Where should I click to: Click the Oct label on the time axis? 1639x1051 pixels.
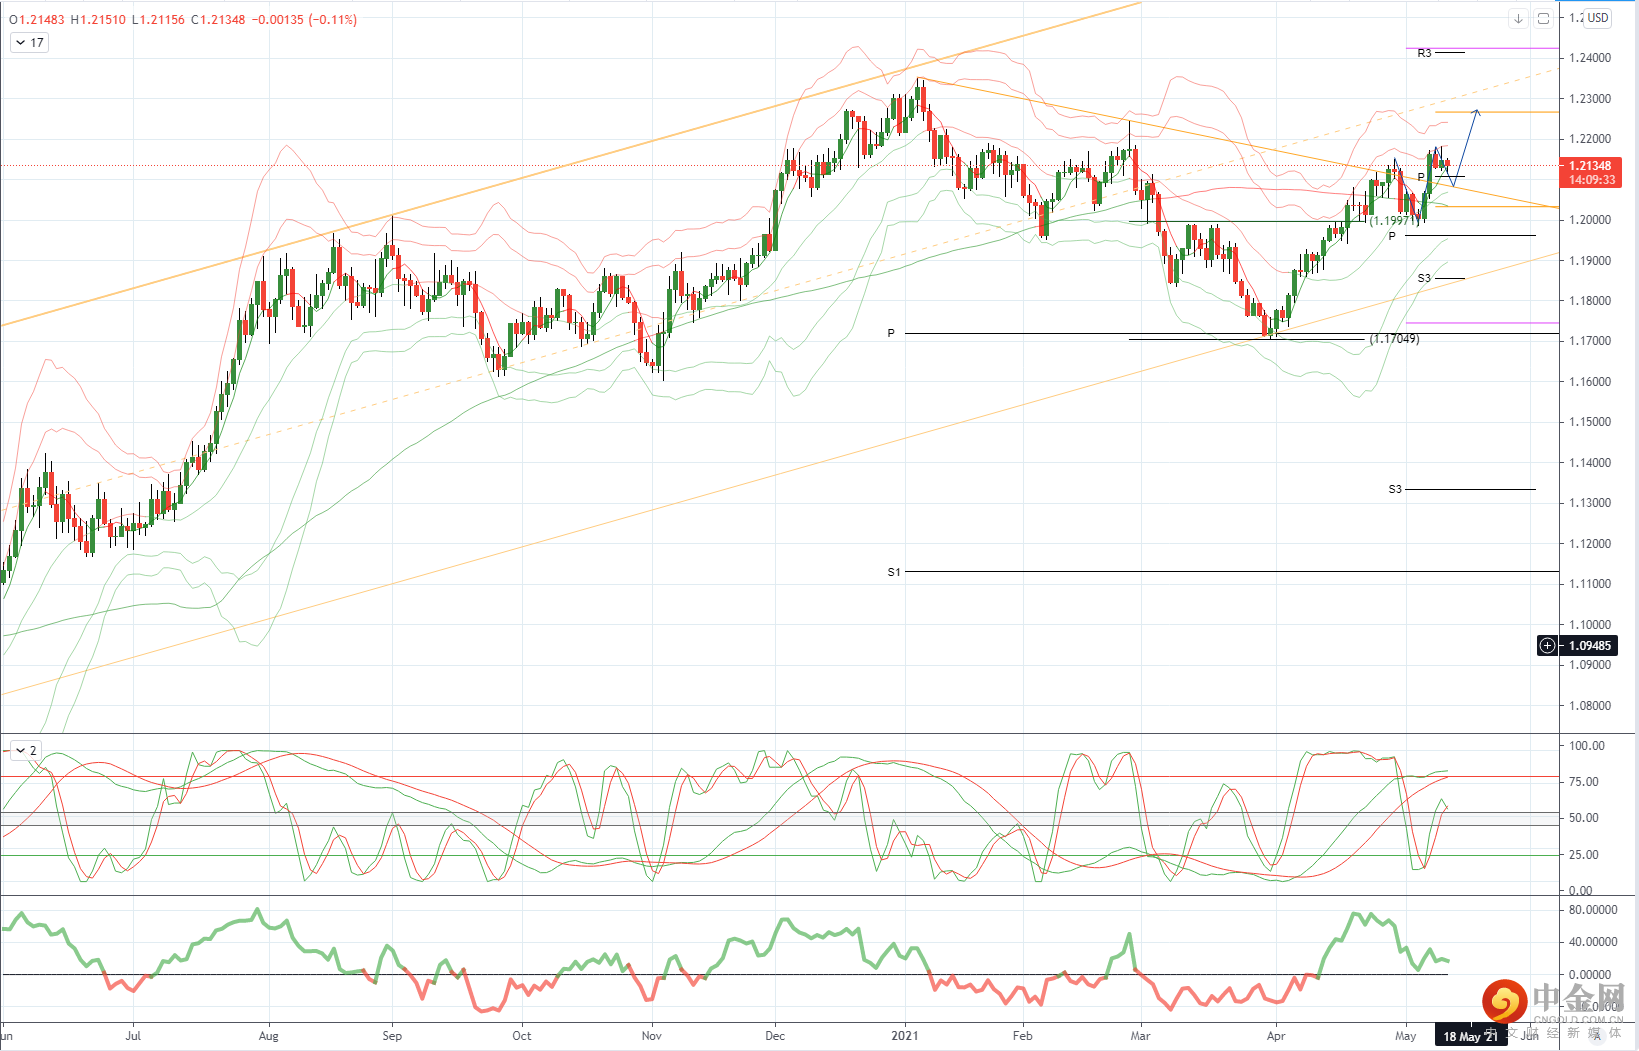point(522,1036)
